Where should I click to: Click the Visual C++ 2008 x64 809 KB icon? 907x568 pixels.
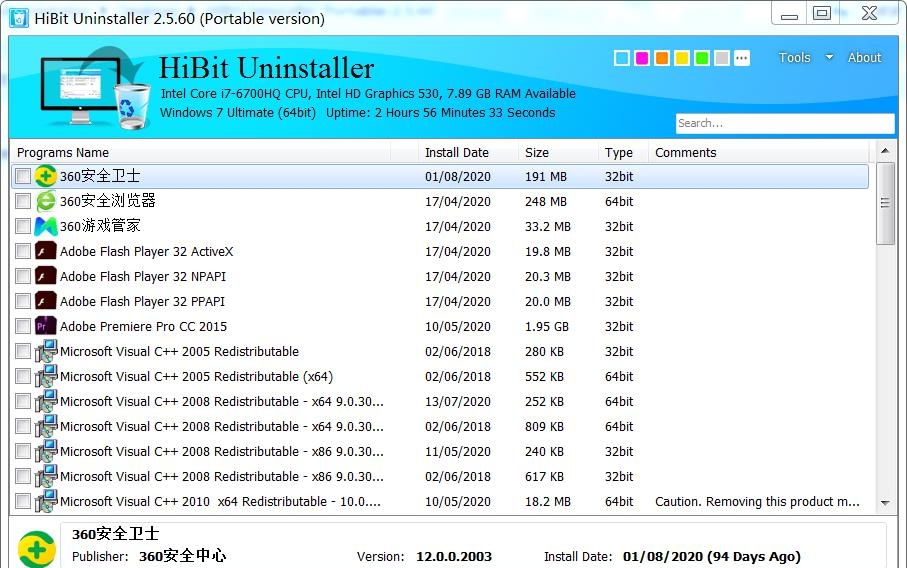pos(45,426)
